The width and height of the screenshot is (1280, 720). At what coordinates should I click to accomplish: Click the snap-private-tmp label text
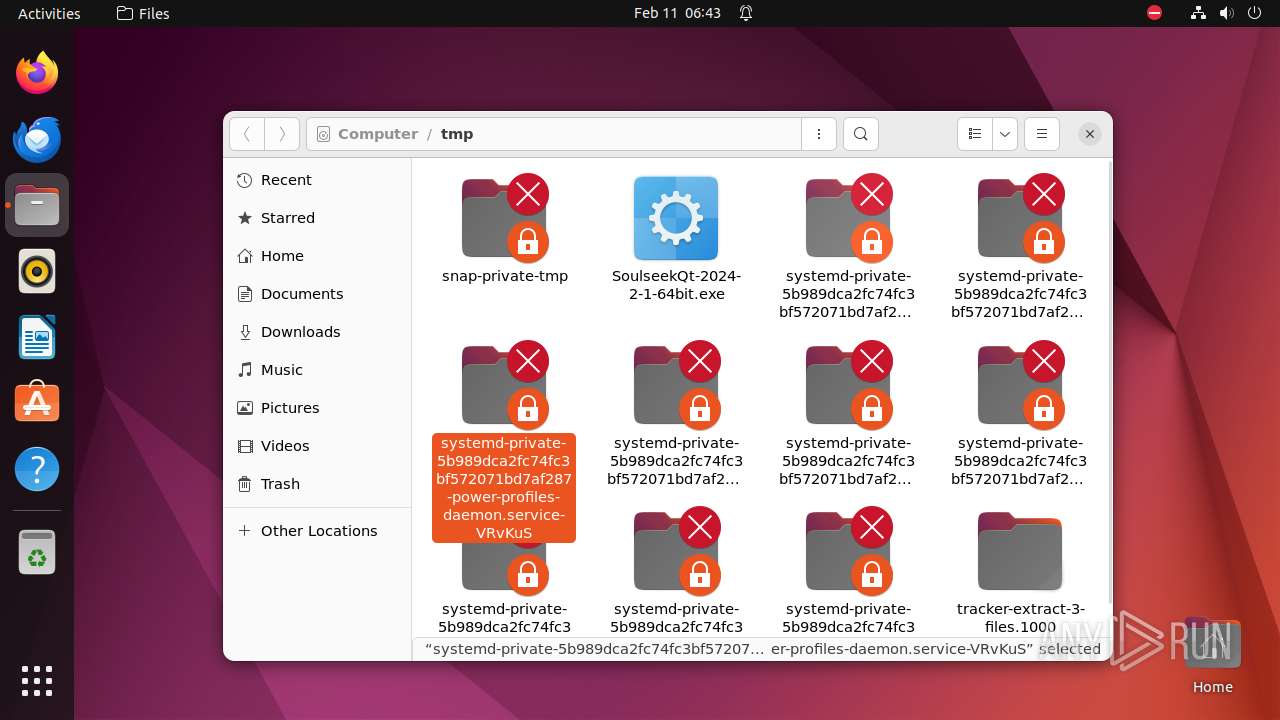pyautogui.click(x=505, y=276)
